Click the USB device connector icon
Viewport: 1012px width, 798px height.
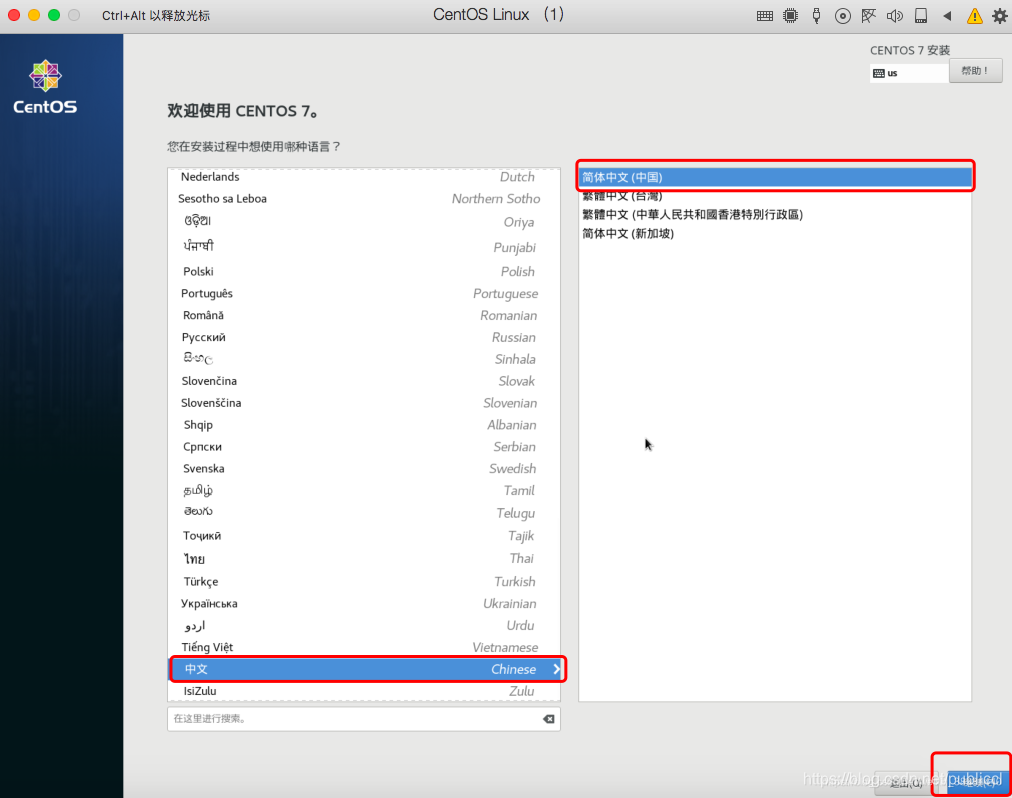[x=816, y=16]
